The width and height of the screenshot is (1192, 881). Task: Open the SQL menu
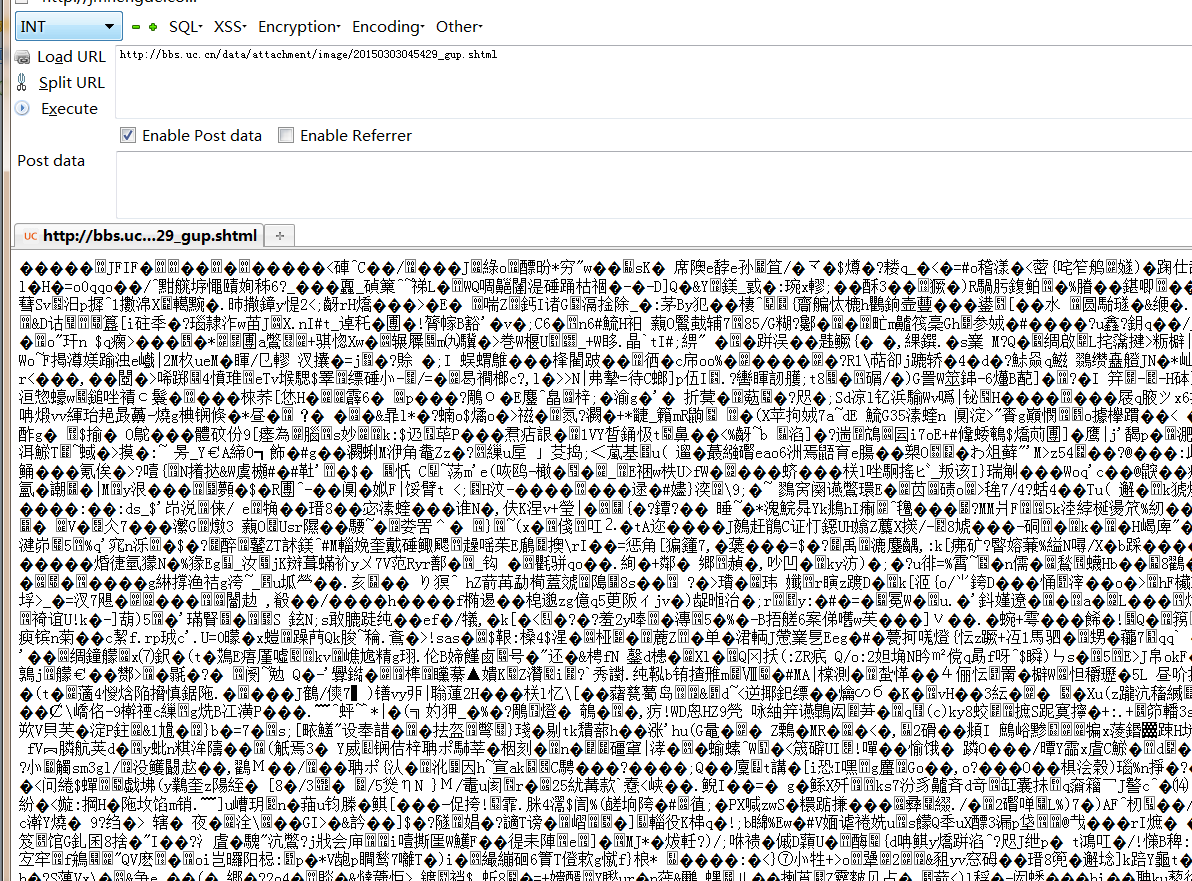185,27
